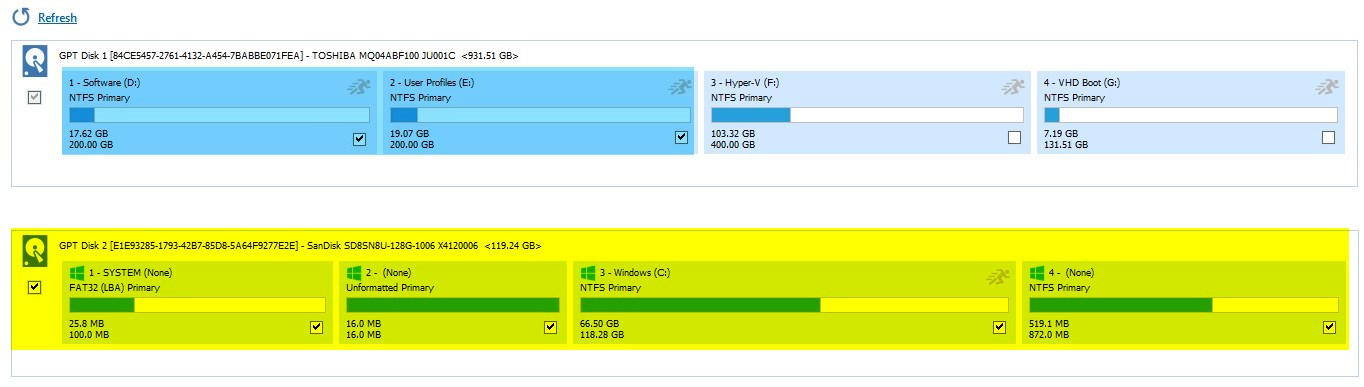Uncheck the 16.0 MB Unformatted partition checkbox
Image resolution: width=1364 pixels, height=387 pixels.
tap(550, 327)
